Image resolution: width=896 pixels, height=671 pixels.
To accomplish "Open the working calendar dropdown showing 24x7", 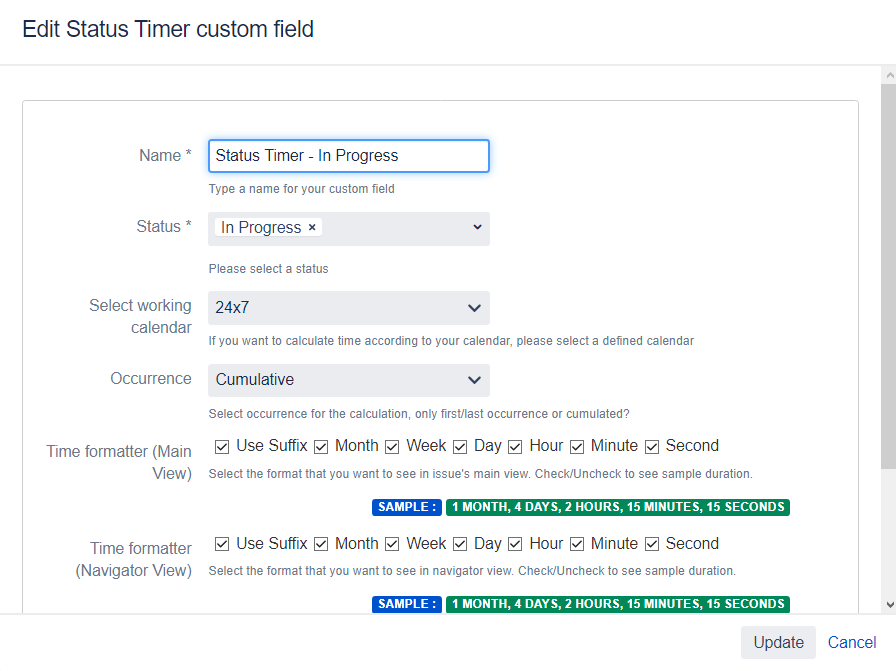I will coord(348,308).
